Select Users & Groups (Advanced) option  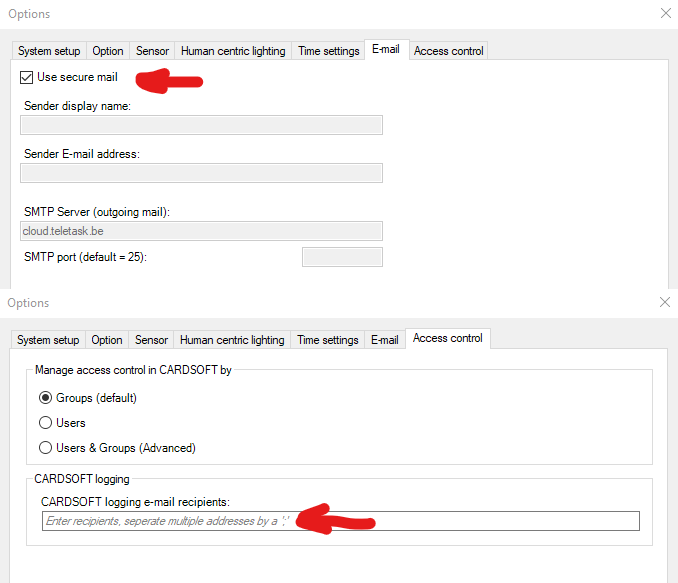(x=46, y=448)
